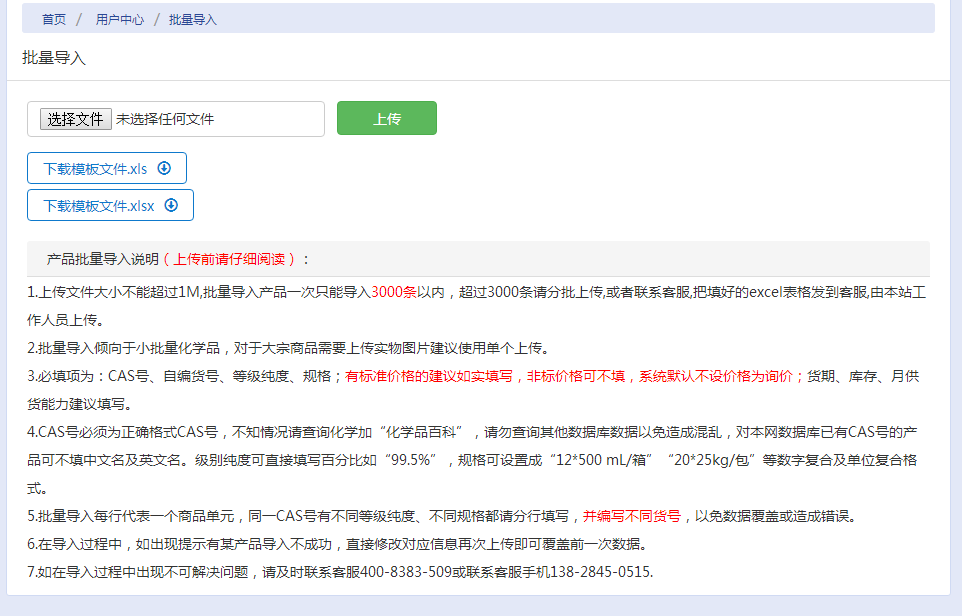Click the 批量导入 page heading
This screenshot has width=962, height=616.
[x=54, y=58]
